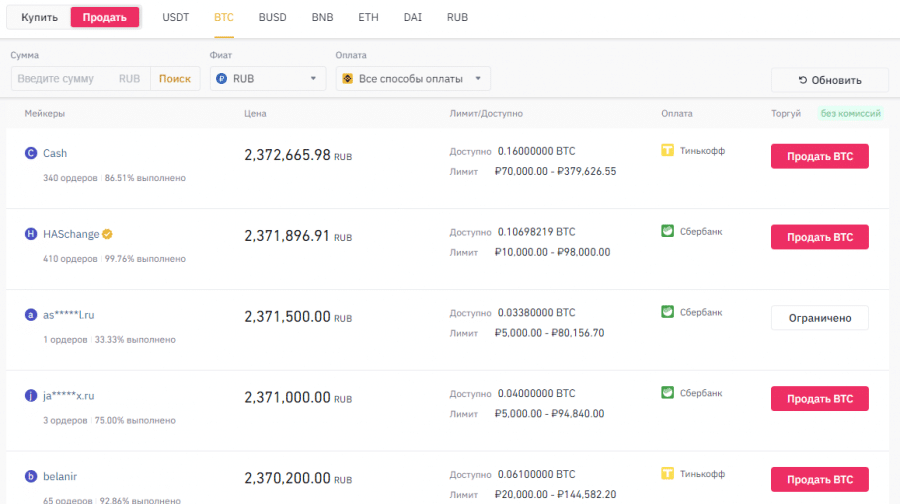This screenshot has width=900, height=504.
Task: Switch to Купить mode
Action: [x=40, y=17]
